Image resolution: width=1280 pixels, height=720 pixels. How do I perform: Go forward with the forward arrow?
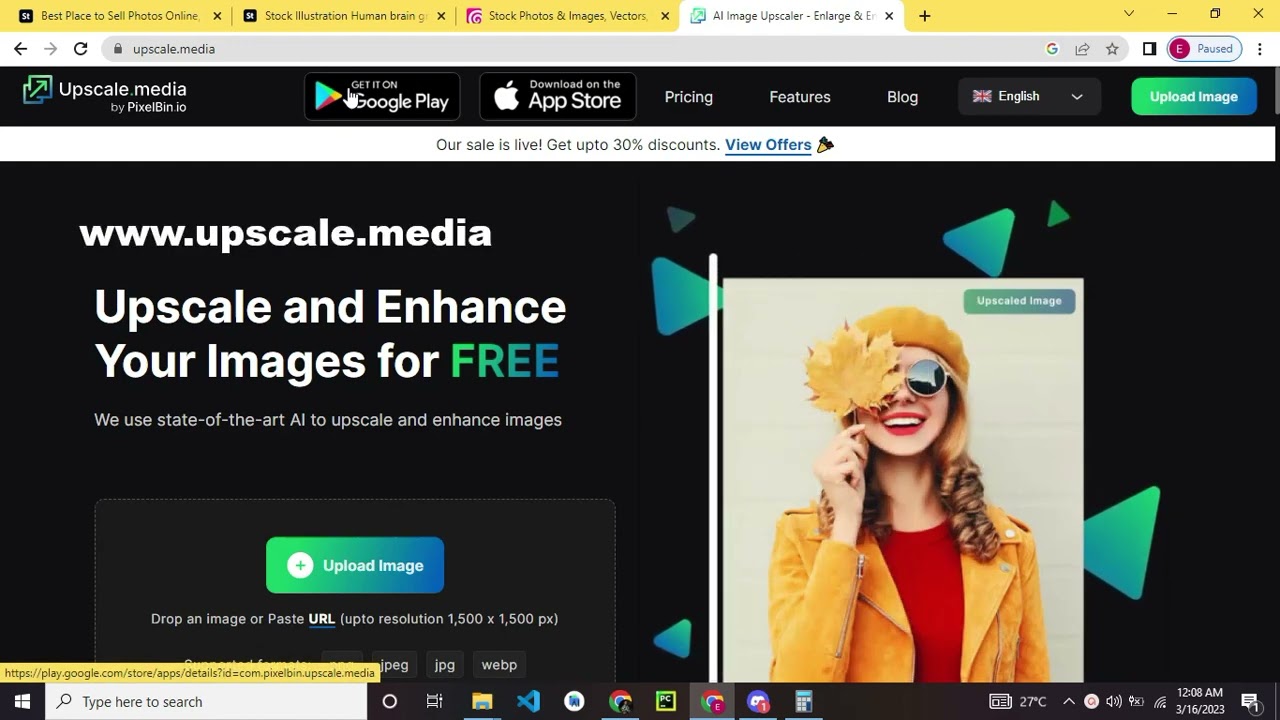click(x=50, y=49)
